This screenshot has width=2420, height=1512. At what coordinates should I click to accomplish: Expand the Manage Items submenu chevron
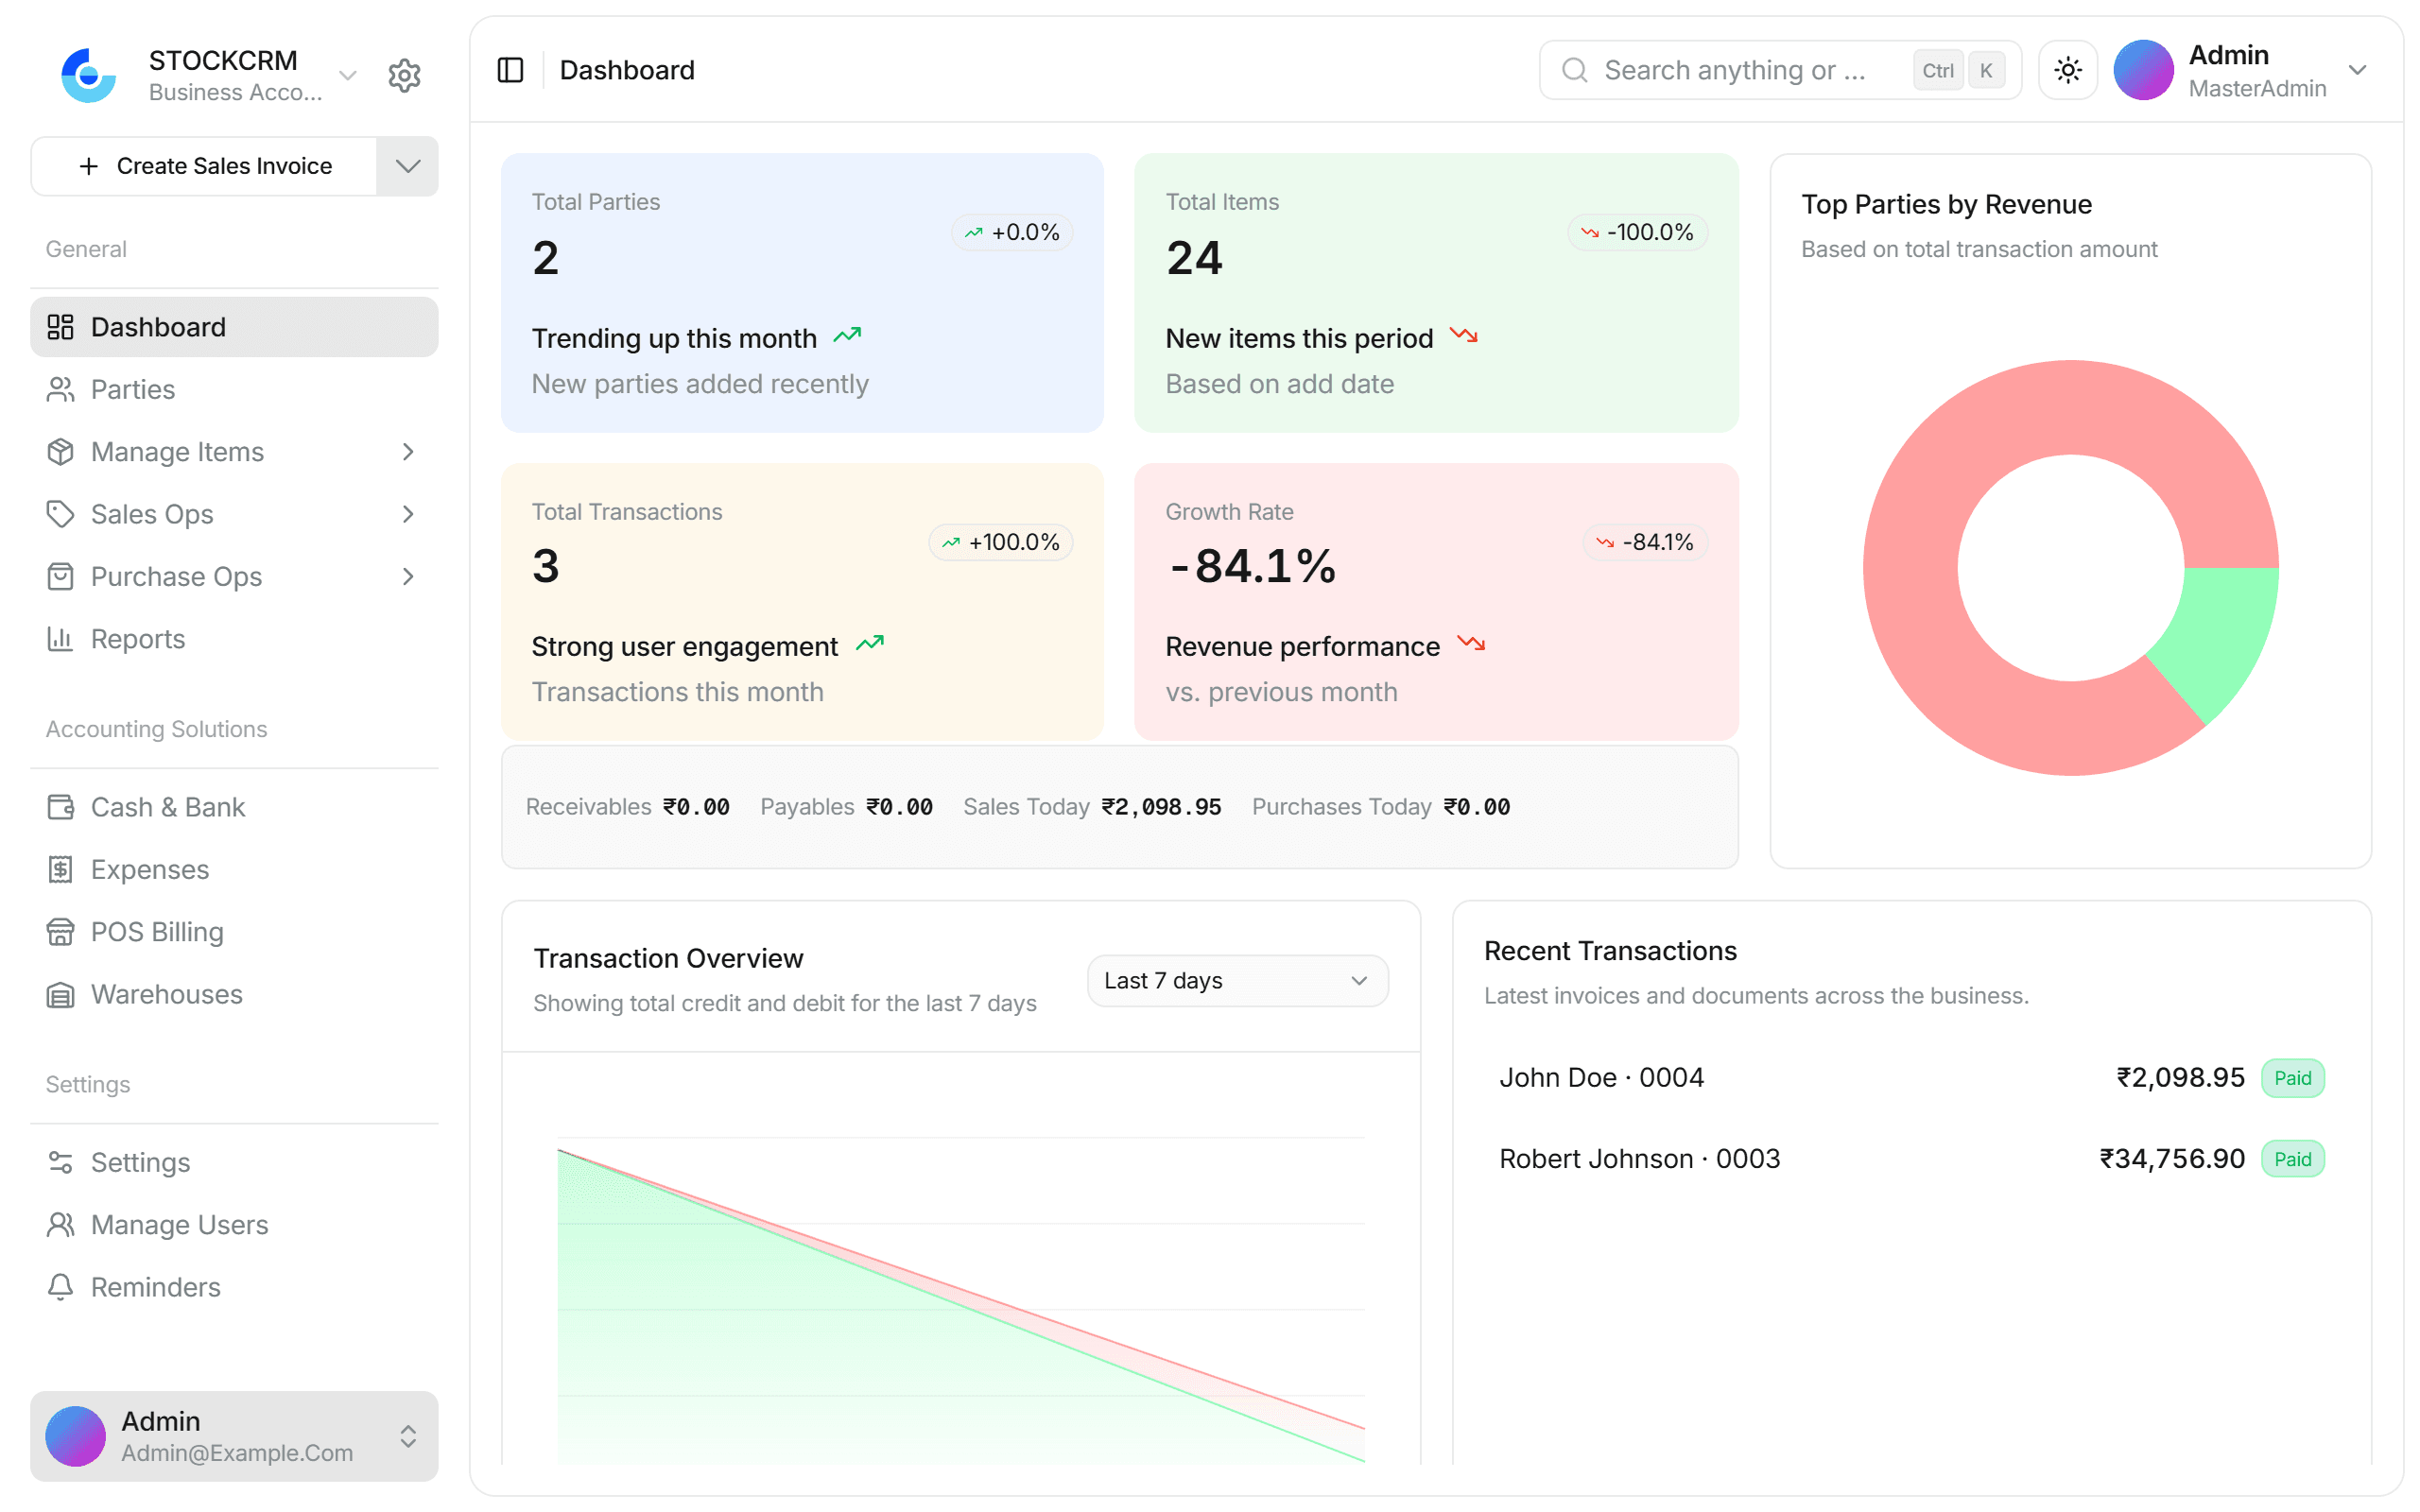click(408, 452)
